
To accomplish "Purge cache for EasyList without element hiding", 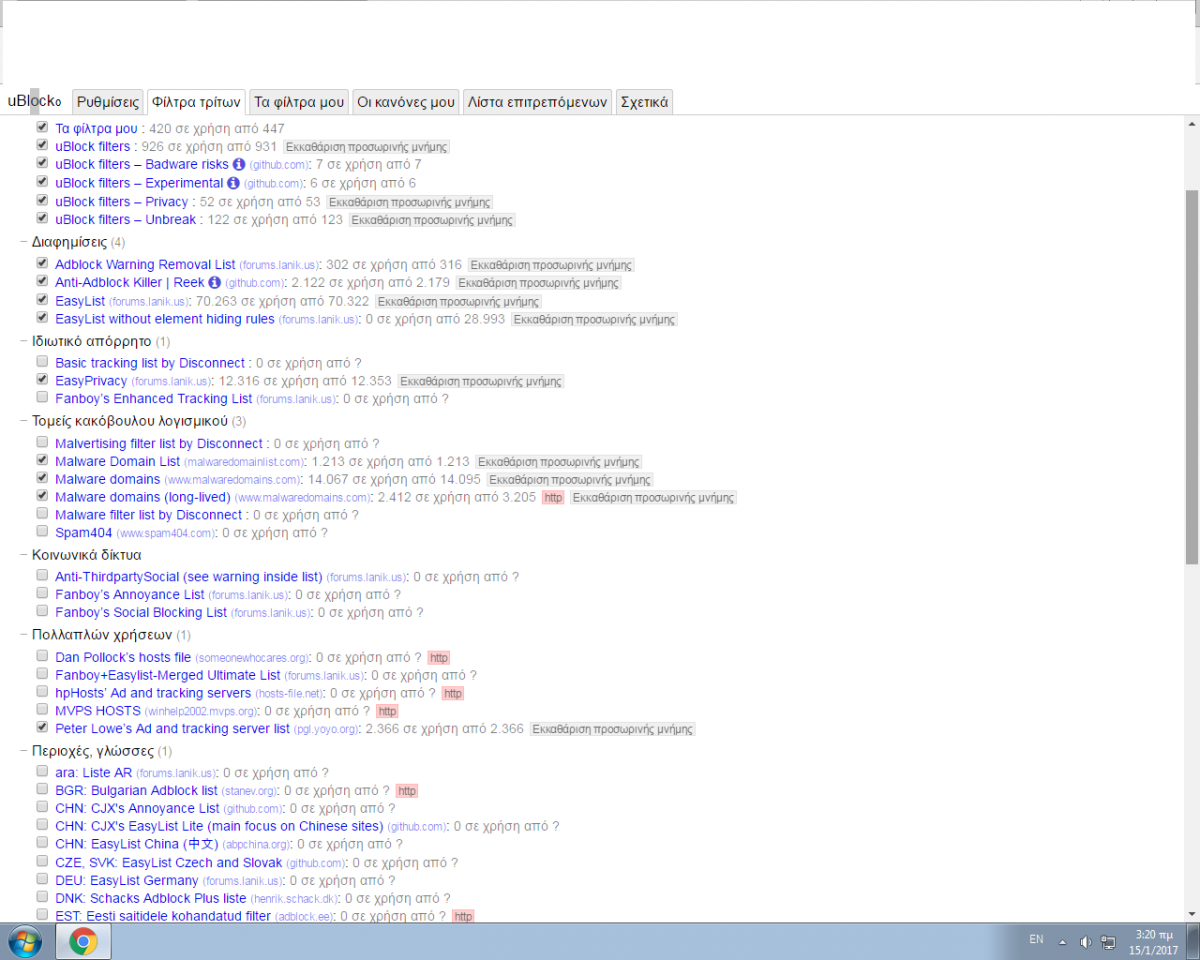I will tap(594, 320).
